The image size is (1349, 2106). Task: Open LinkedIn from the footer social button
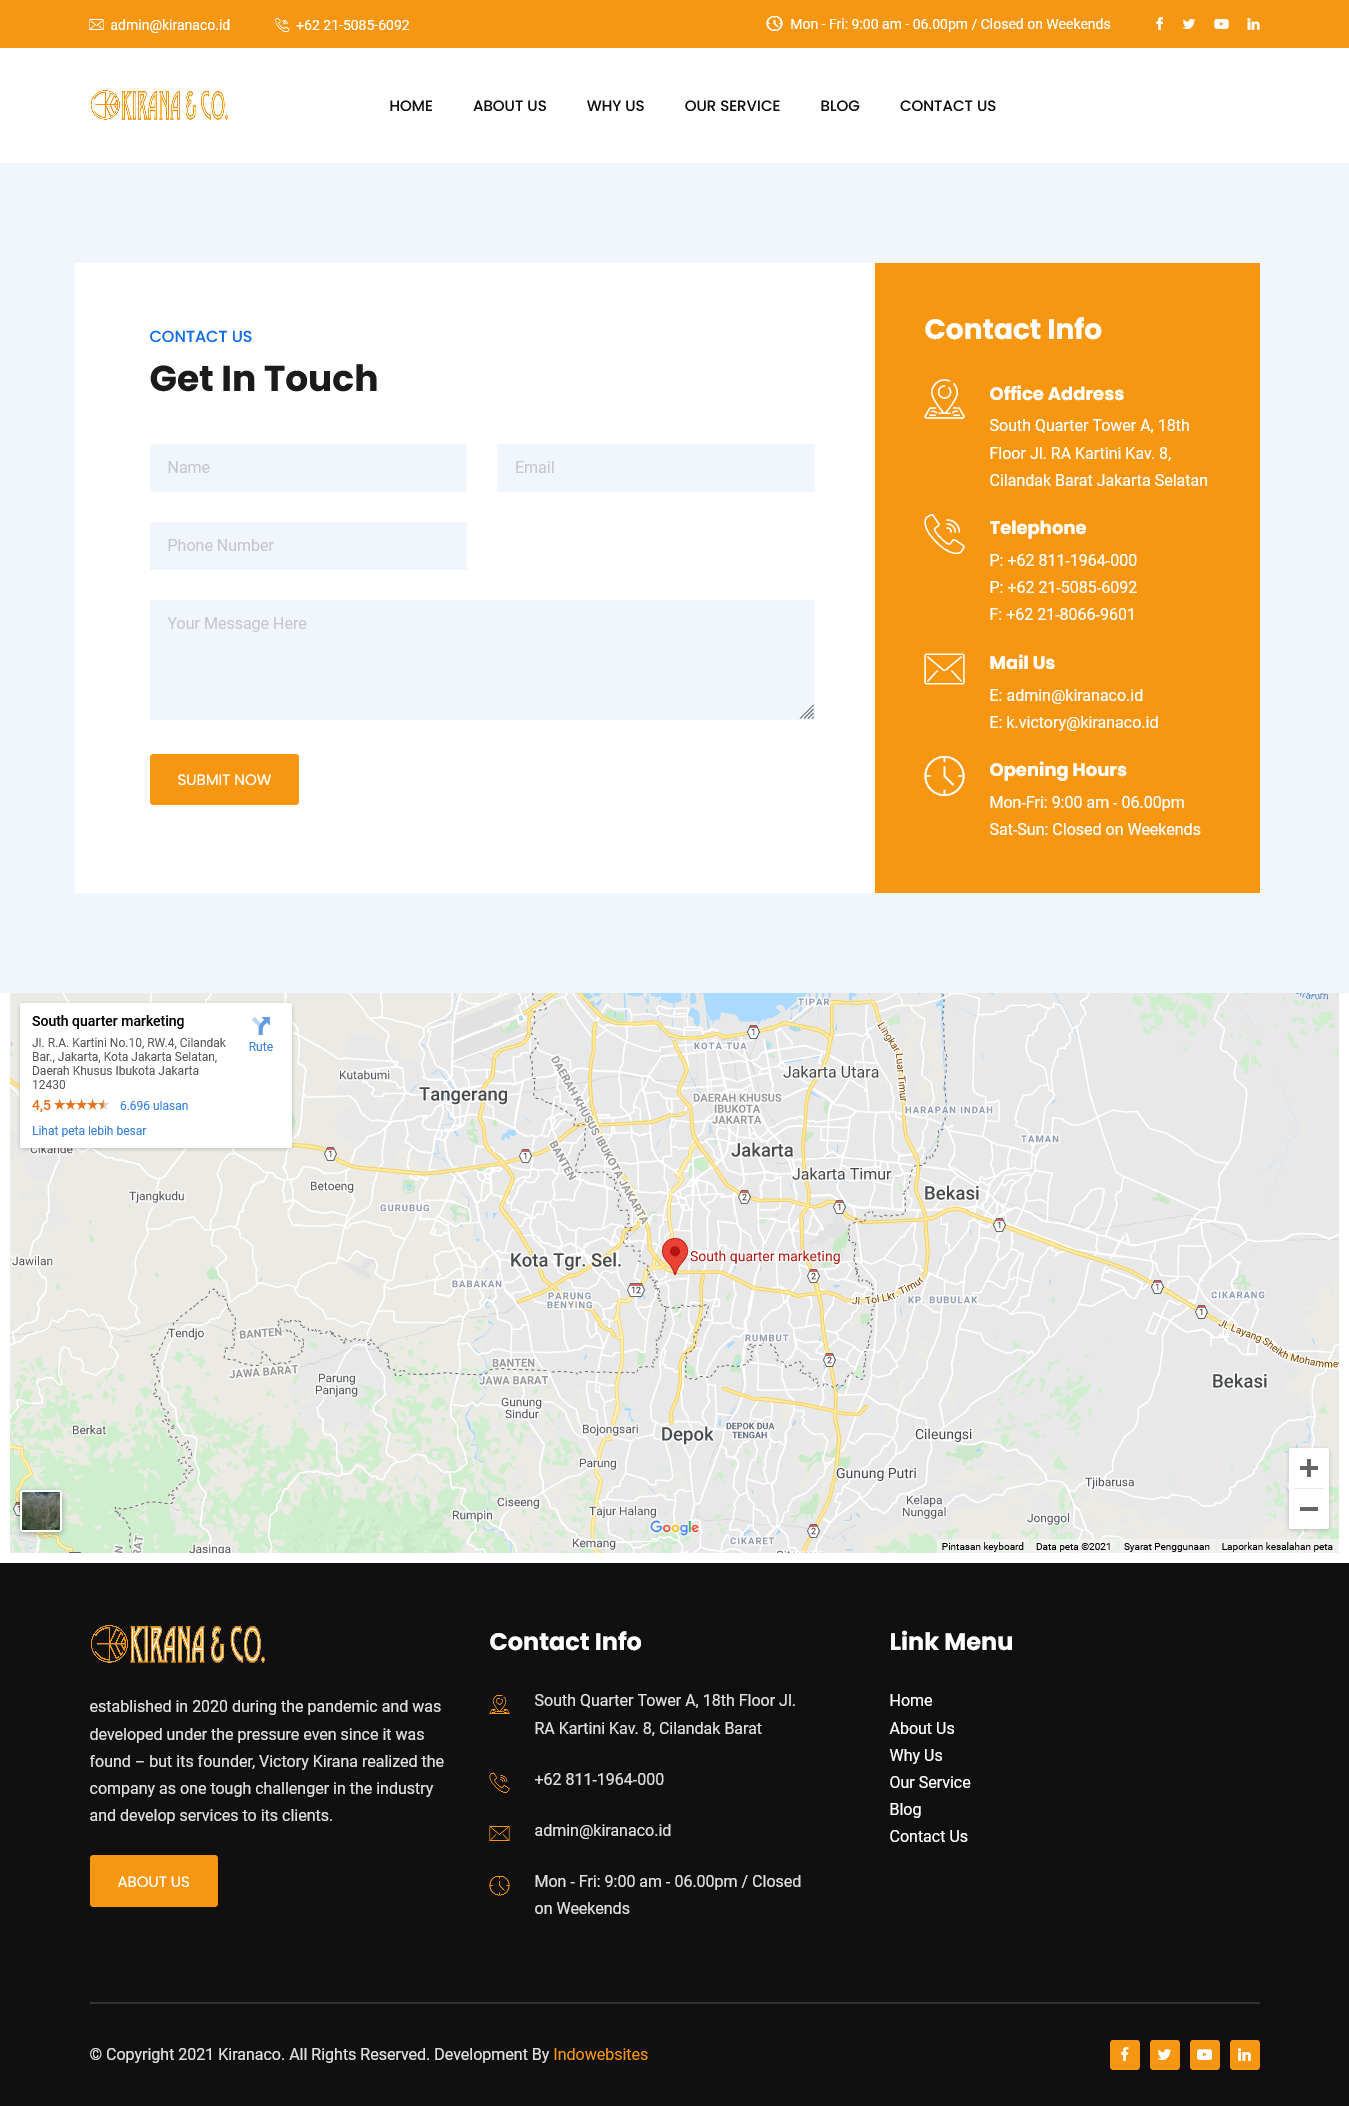tap(1245, 2055)
